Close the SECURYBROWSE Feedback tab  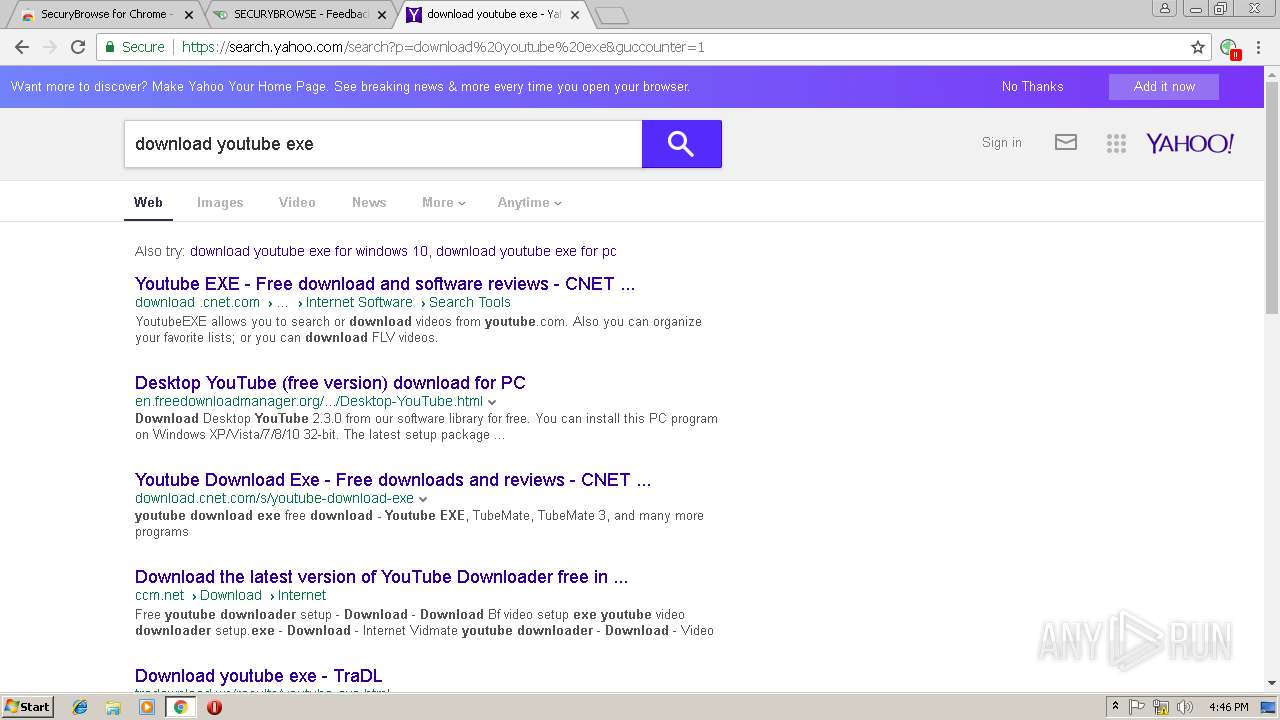[x=382, y=15]
